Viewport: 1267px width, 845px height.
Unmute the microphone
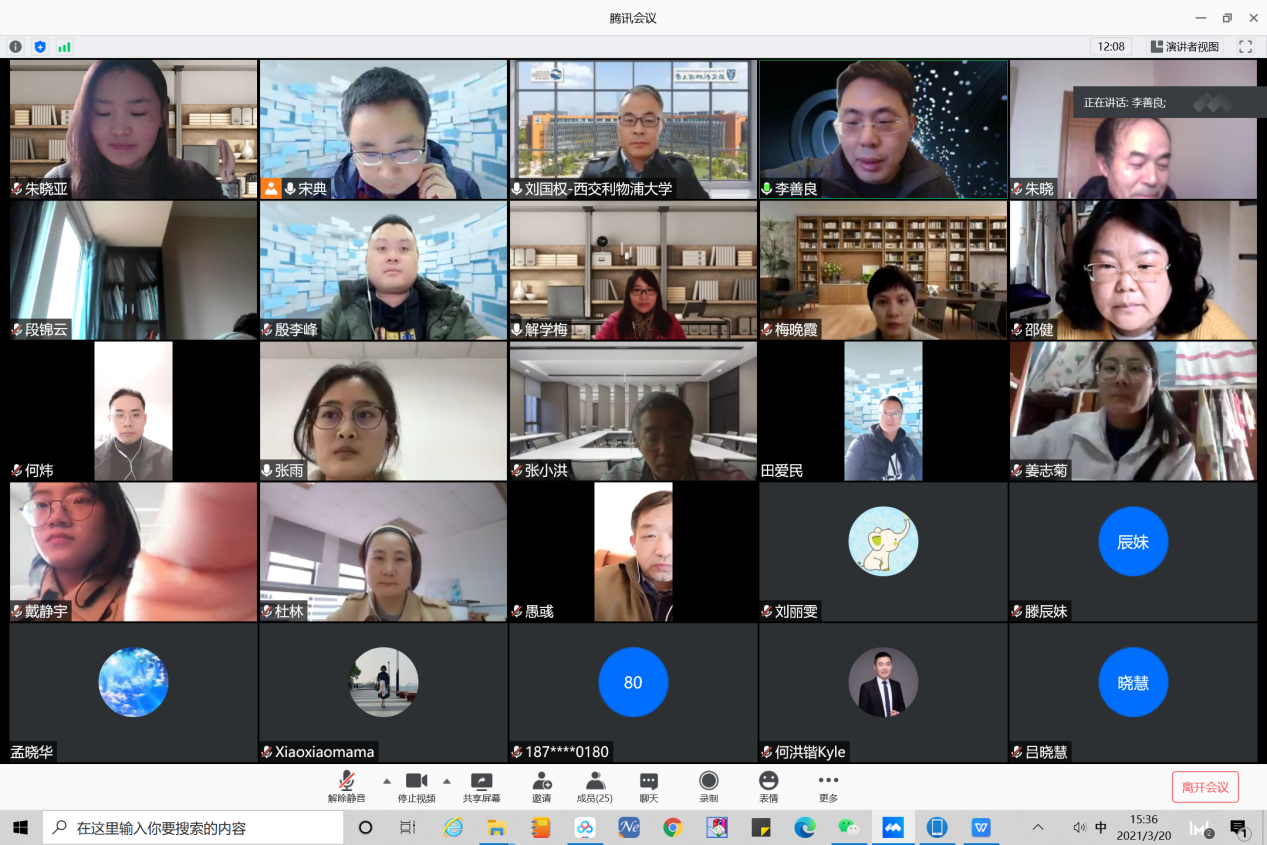(x=346, y=786)
